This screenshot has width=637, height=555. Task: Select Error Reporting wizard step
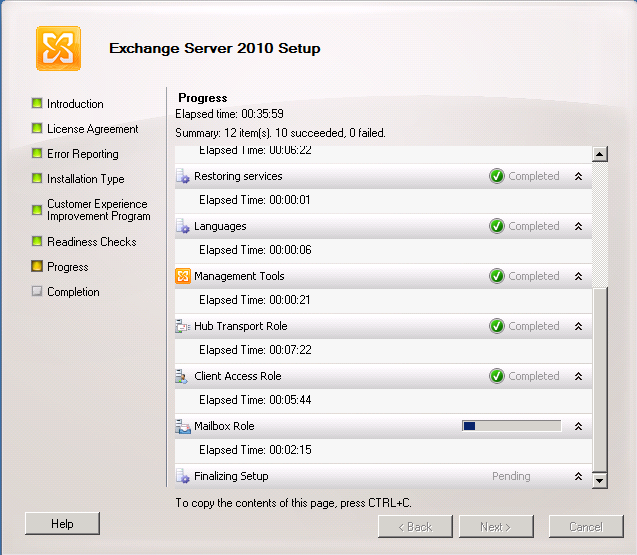[x=83, y=154]
